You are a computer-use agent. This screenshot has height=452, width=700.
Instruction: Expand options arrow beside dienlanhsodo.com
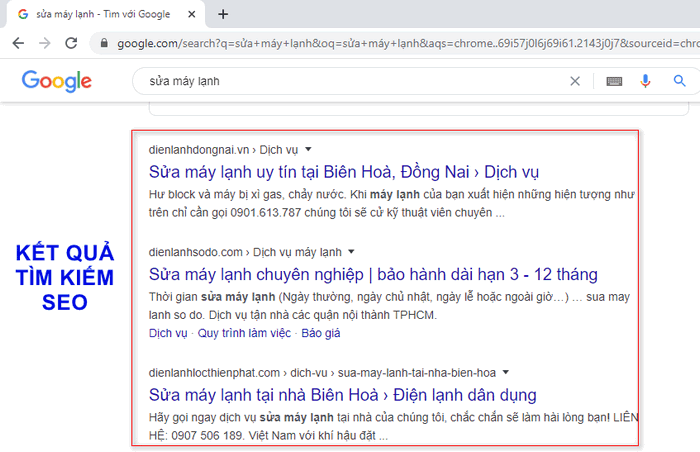pos(351,252)
